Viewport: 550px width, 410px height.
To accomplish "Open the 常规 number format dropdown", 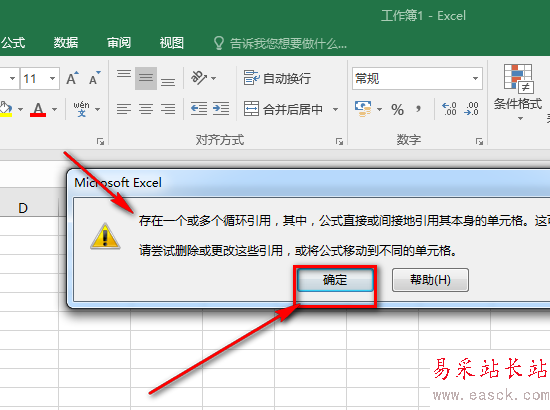I will tap(475, 78).
